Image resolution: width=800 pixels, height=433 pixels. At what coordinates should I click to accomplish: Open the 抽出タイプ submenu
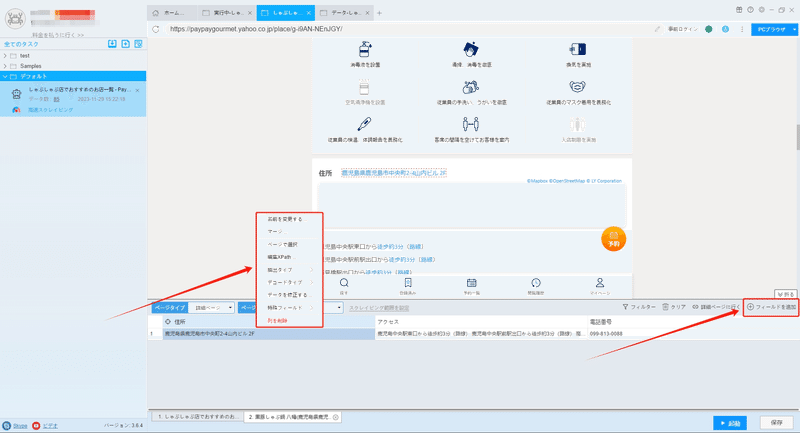pyautogui.click(x=289, y=269)
